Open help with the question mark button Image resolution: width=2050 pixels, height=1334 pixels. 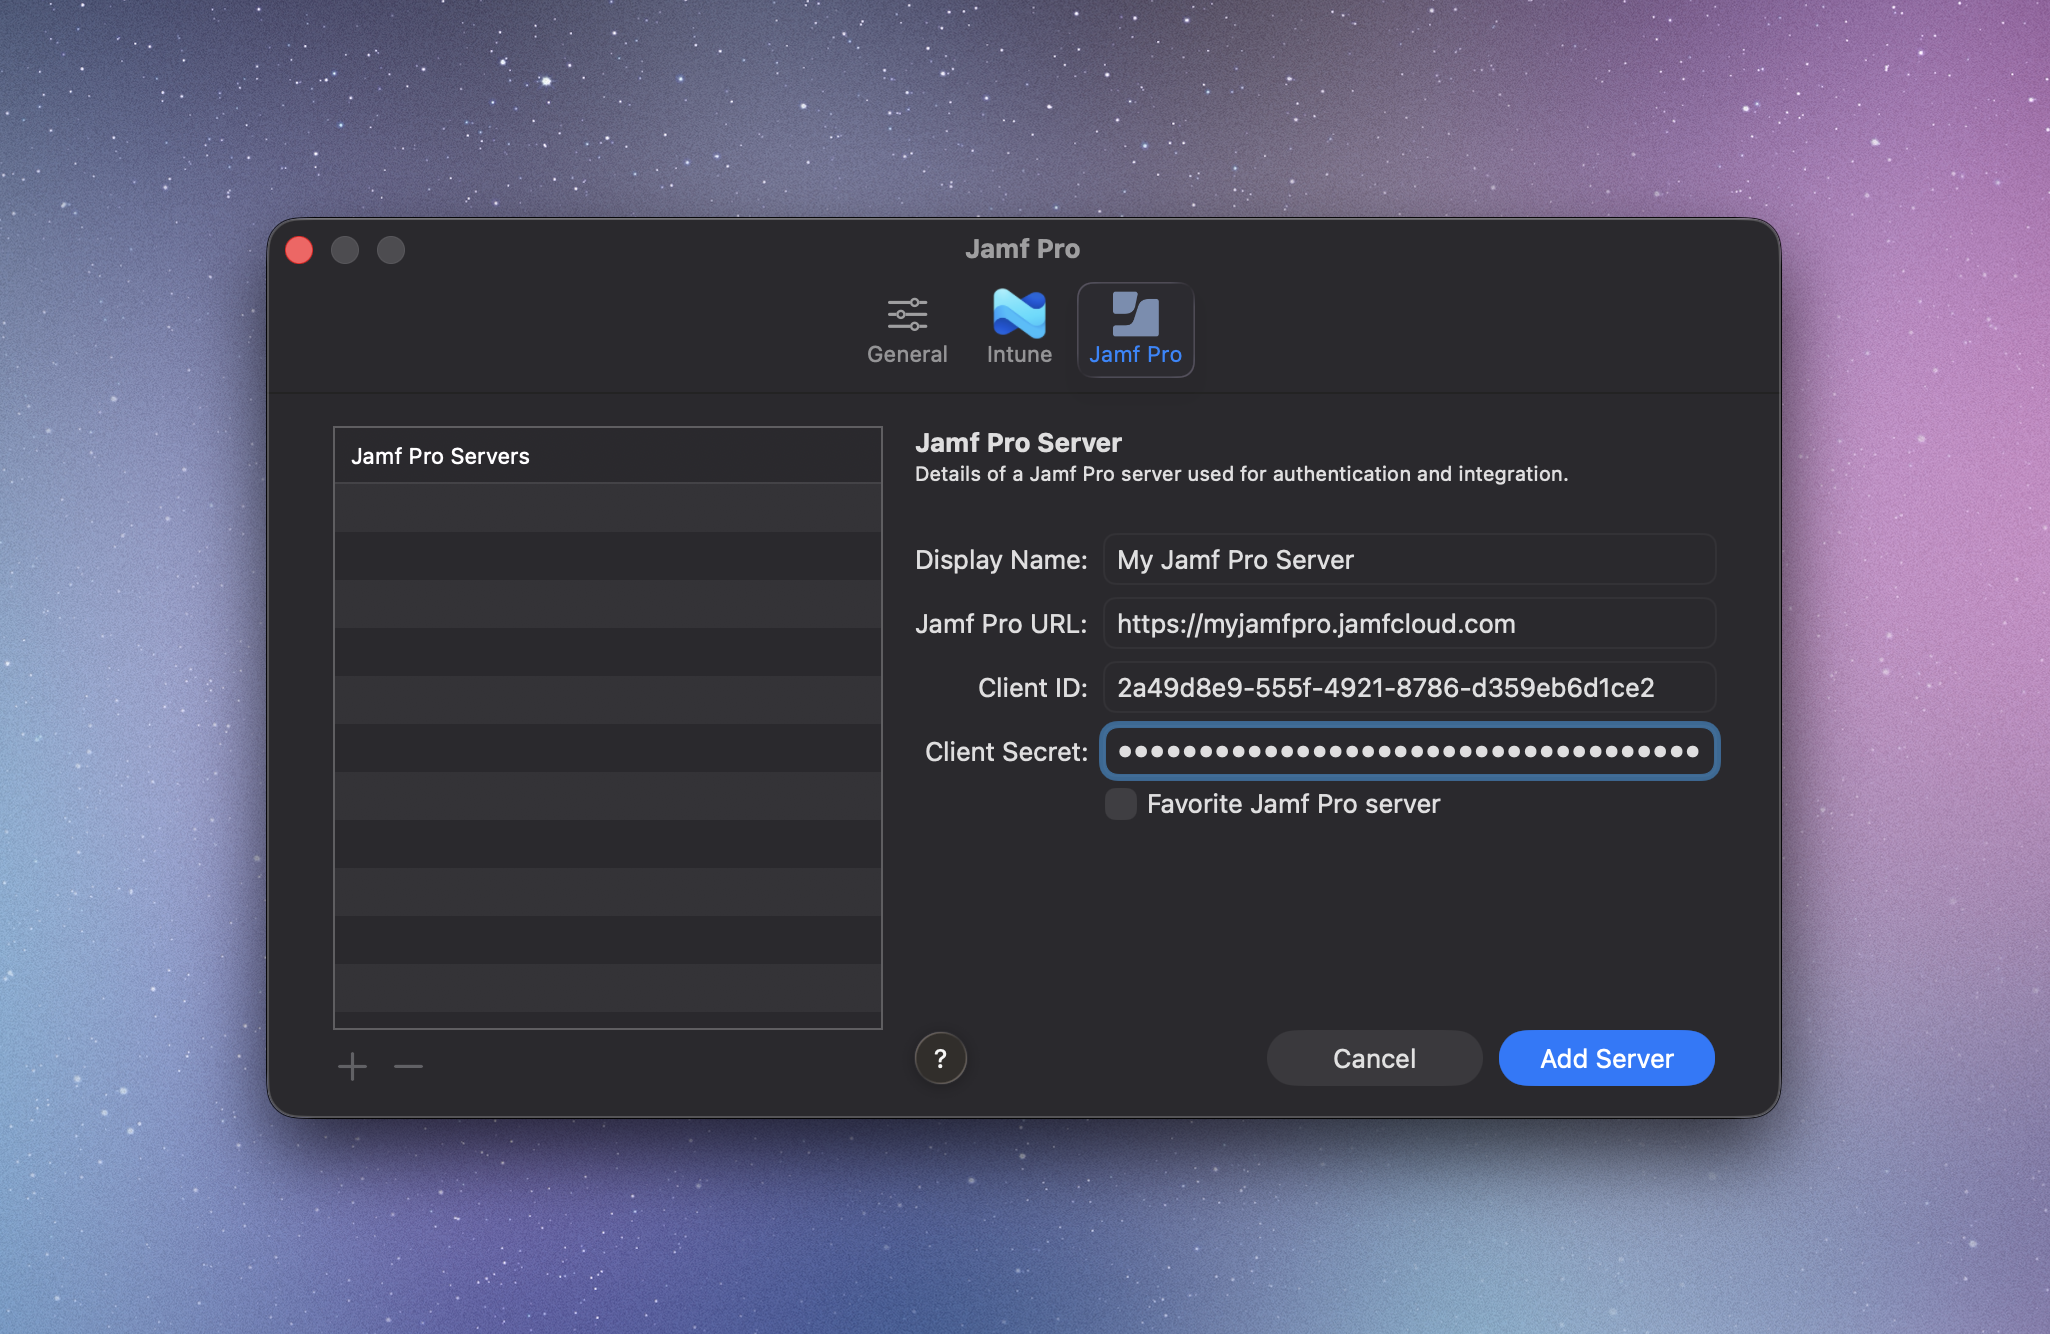940,1058
